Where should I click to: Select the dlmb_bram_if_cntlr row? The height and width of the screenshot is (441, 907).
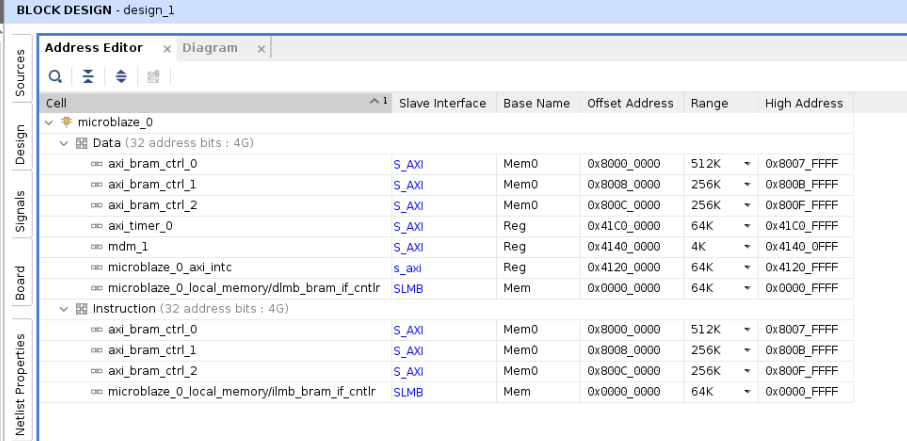tap(447, 288)
